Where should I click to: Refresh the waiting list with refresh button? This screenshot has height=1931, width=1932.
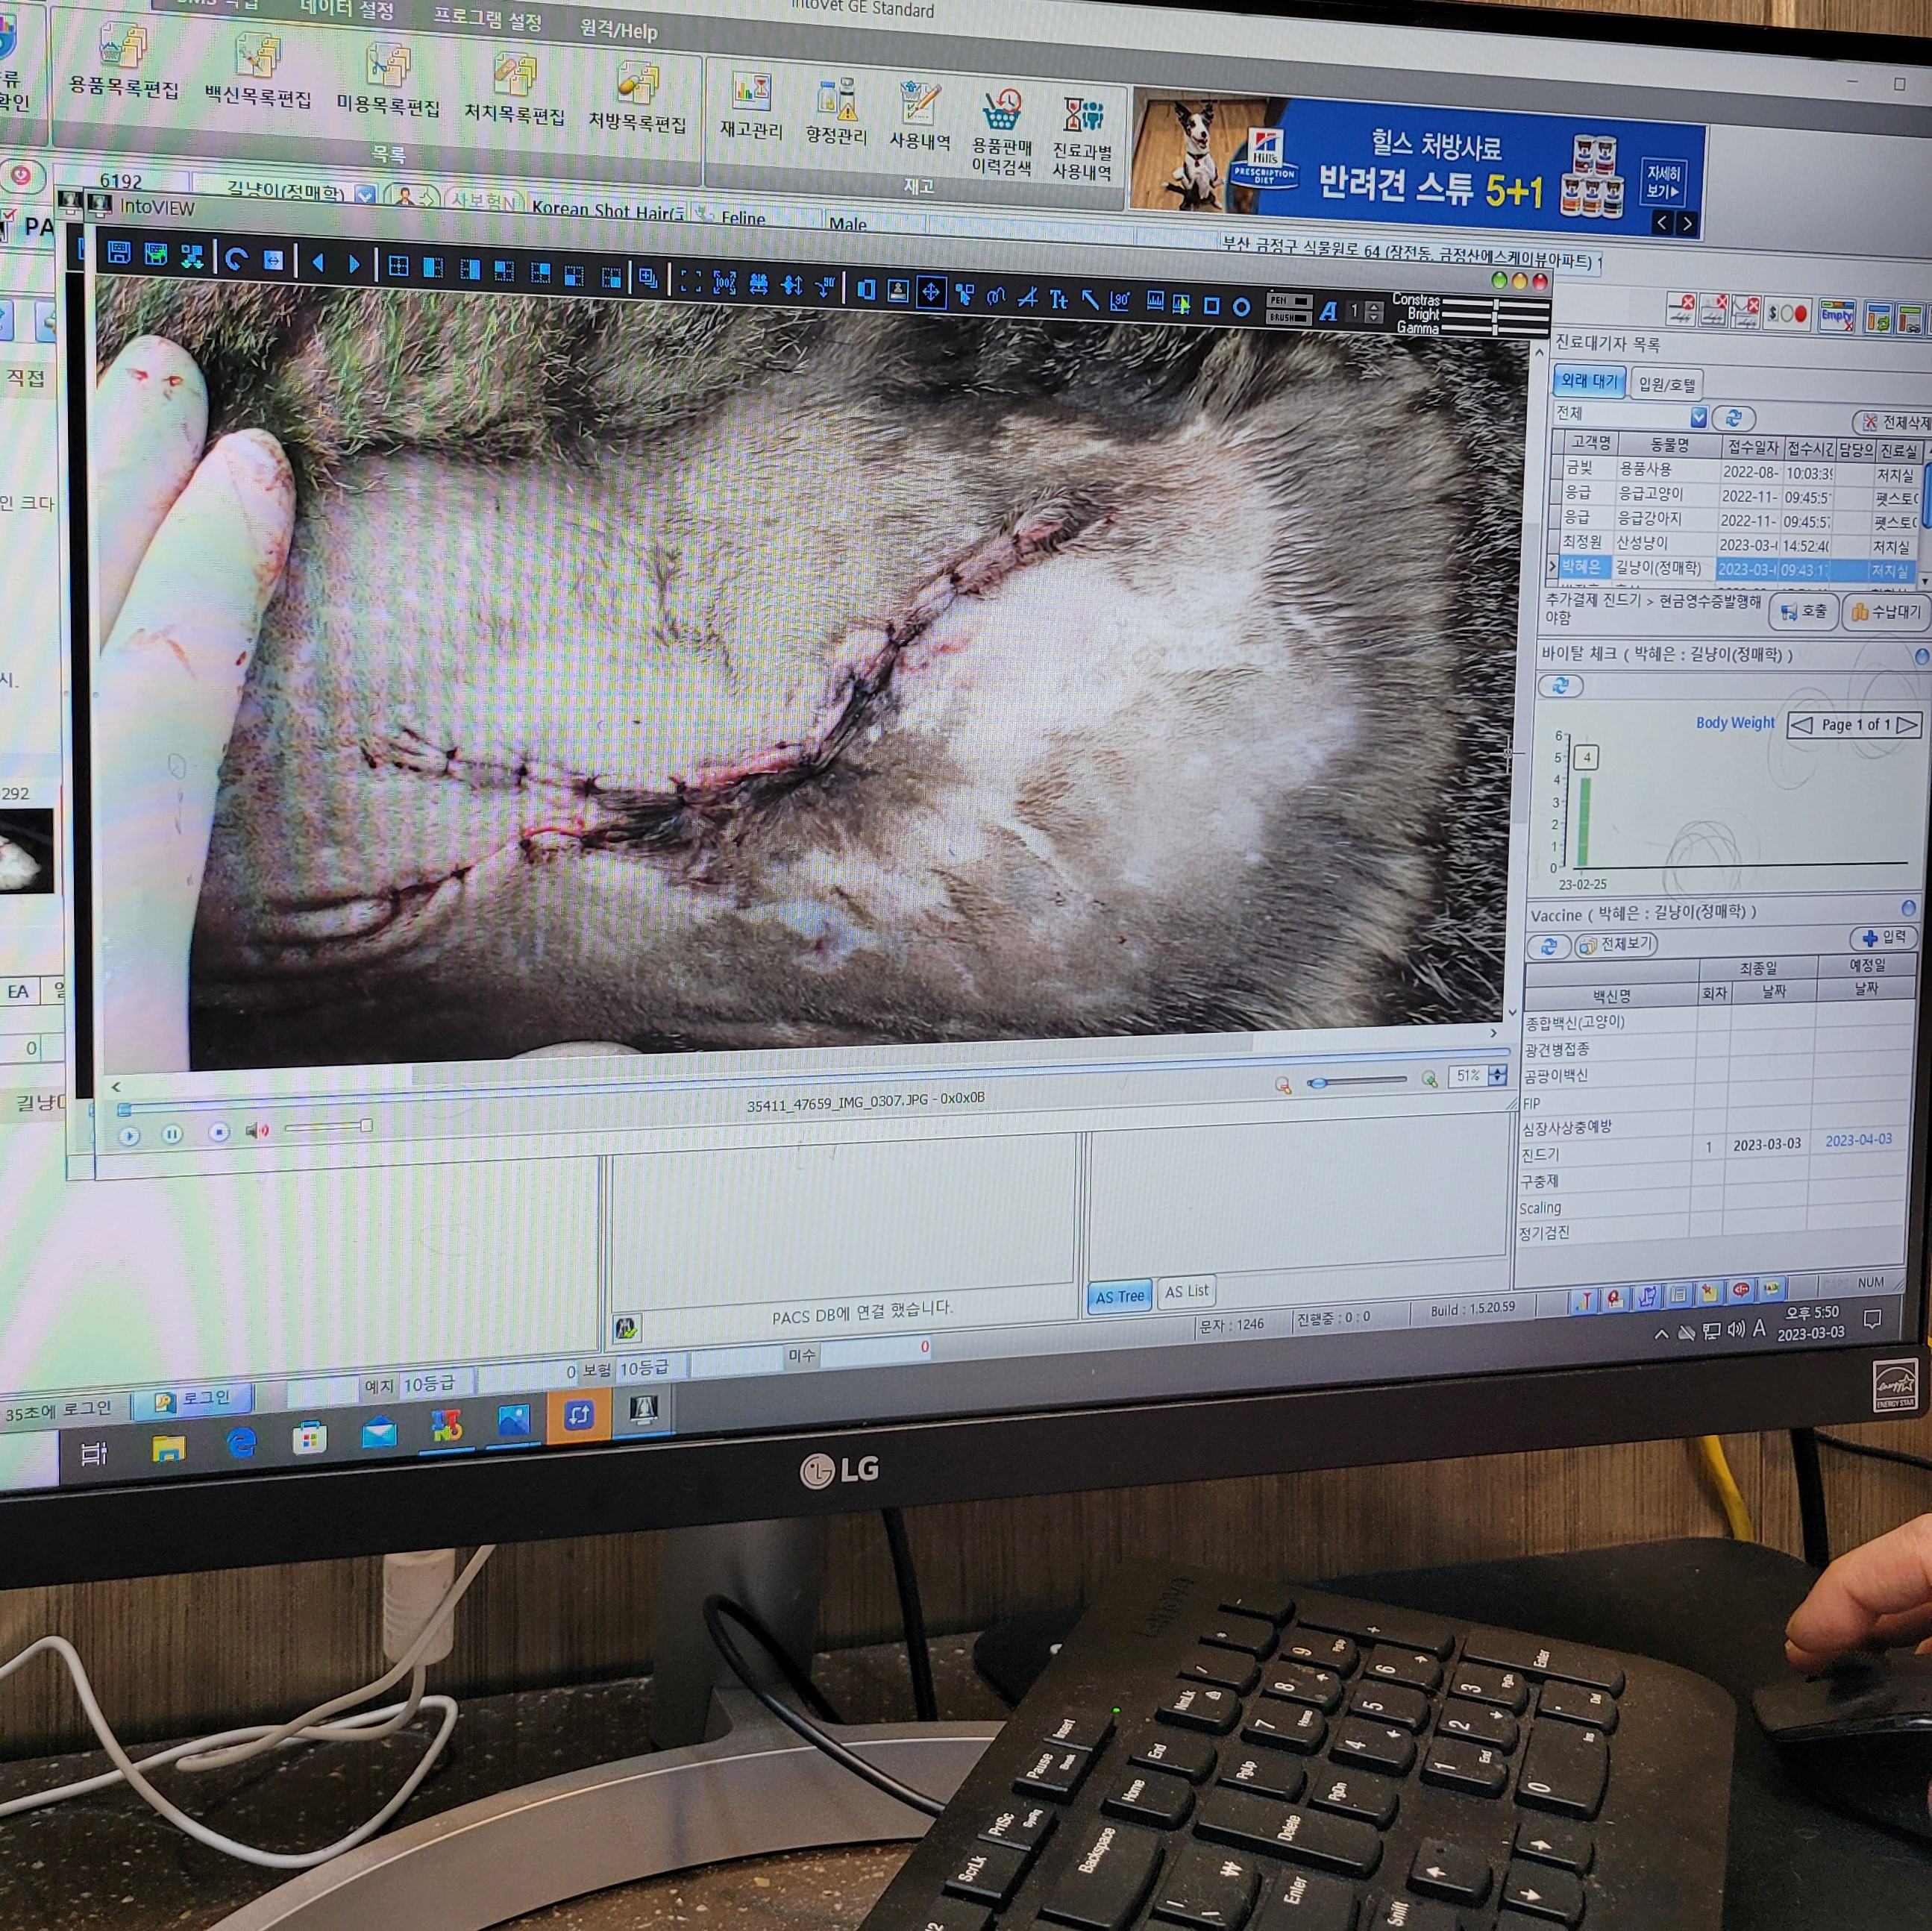tap(1733, 418)
